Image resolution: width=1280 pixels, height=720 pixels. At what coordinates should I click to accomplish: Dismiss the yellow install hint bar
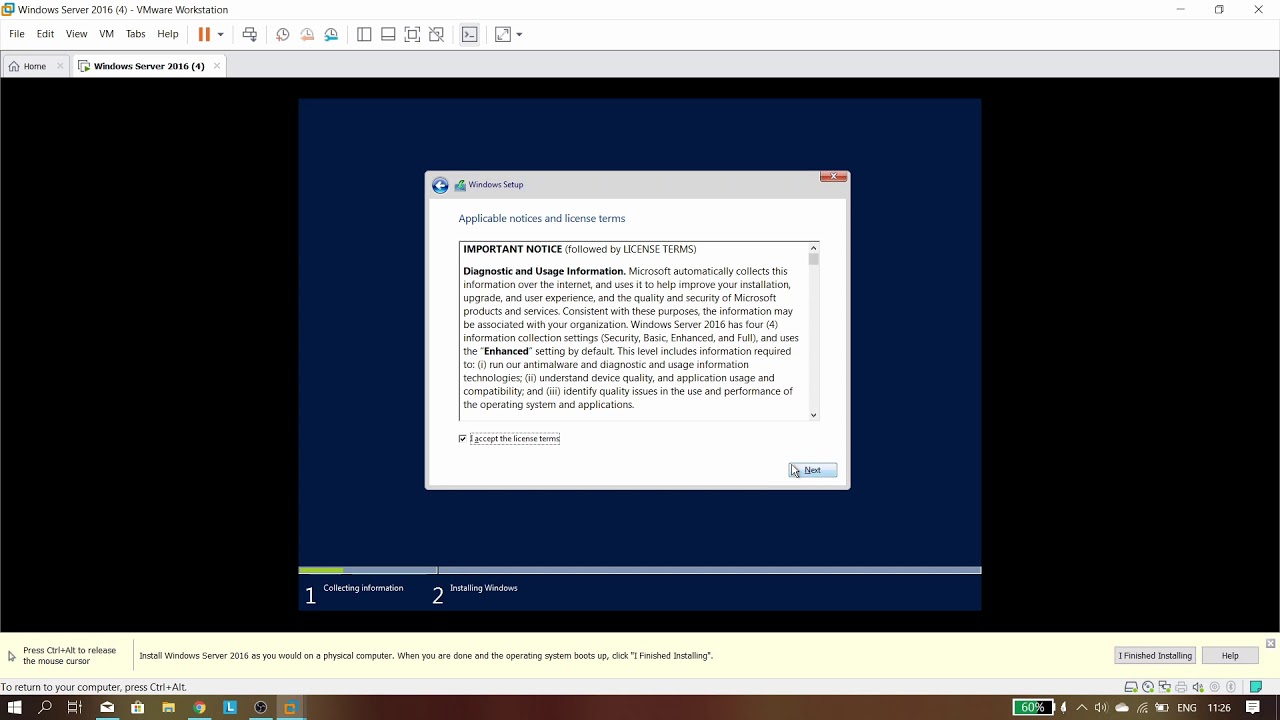[x=1270, y=643]
